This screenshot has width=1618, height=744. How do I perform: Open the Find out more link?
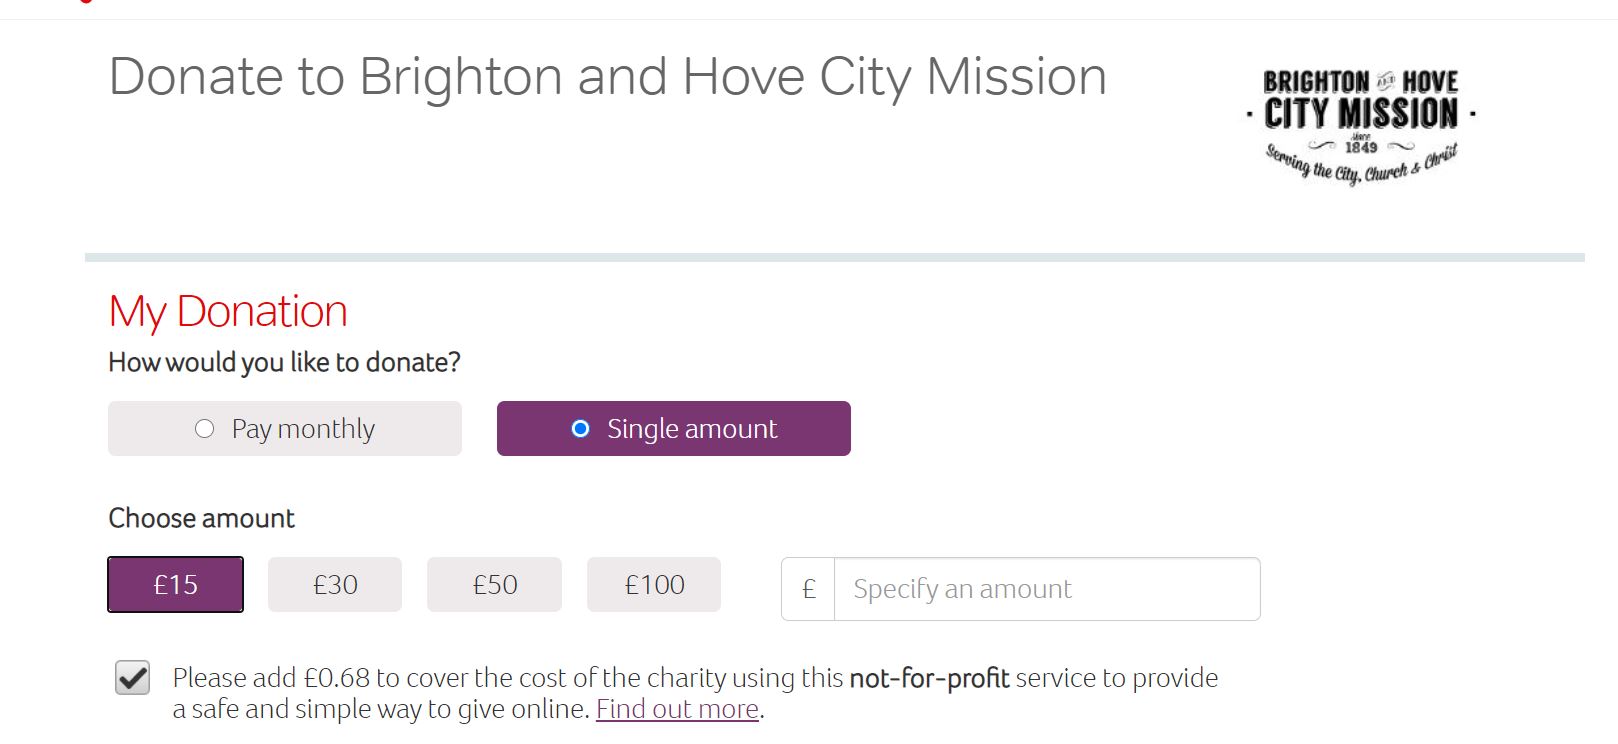[678, 709]
